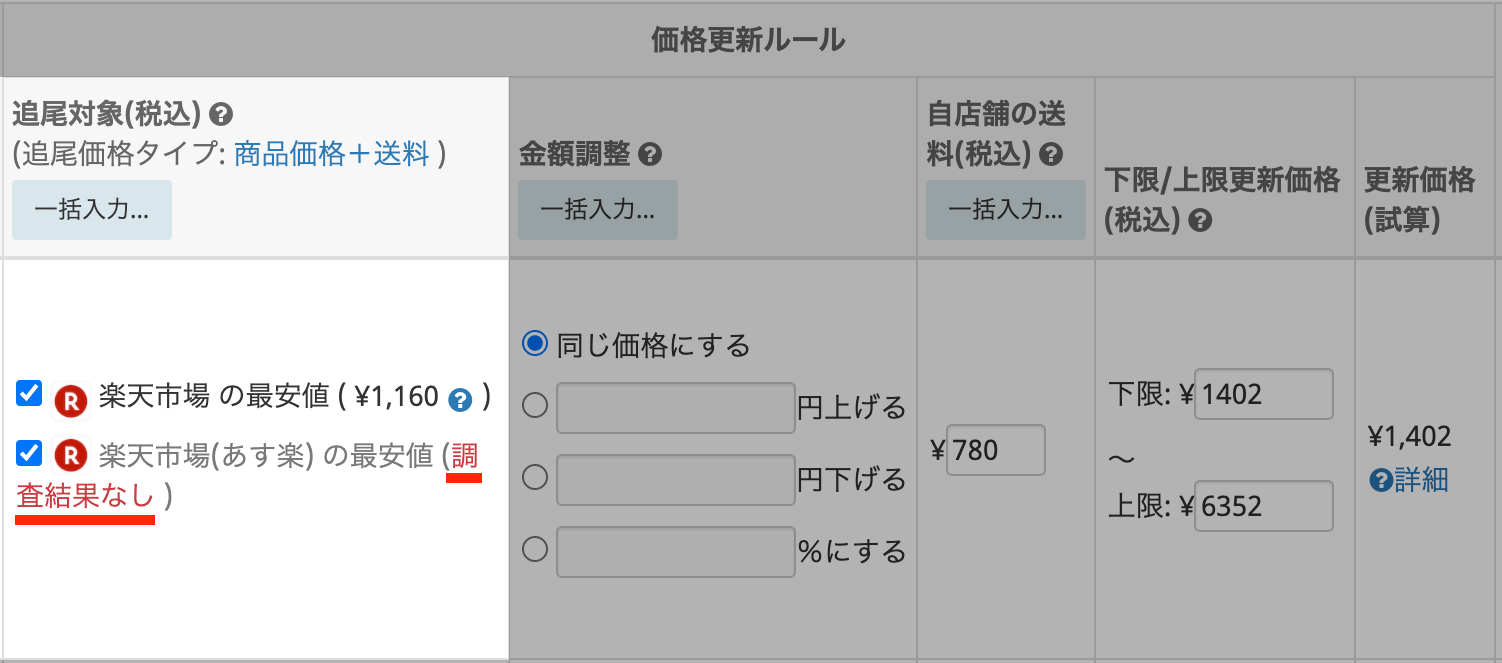
Task: Open 一括入力 under 追尾対象 column
Action: click(92, 210)
